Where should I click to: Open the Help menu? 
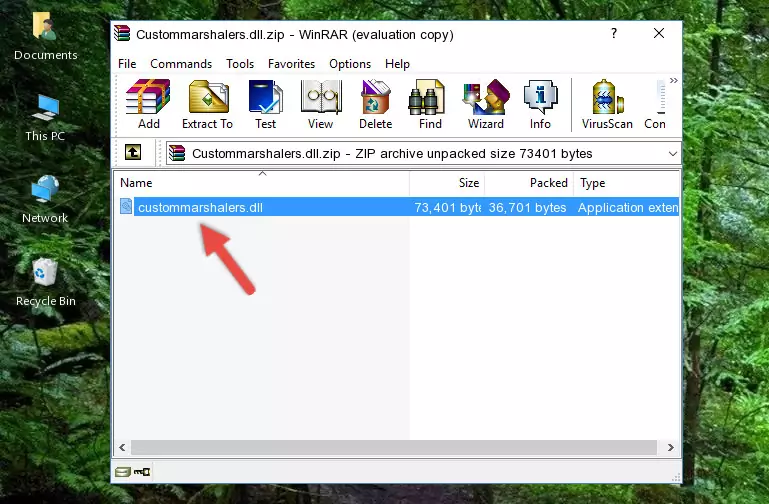[x=397, y=64]
